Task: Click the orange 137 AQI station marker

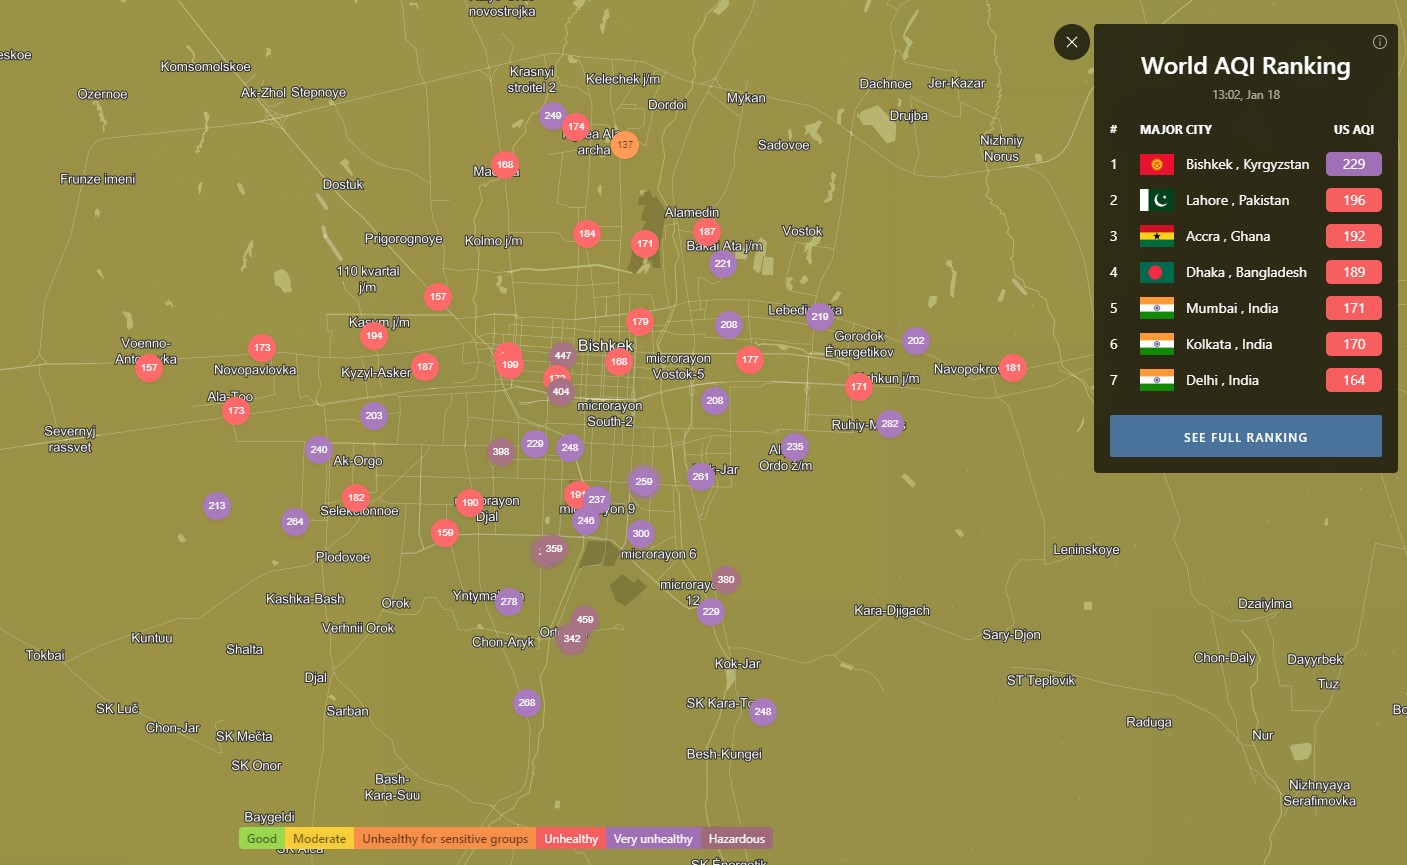Action: (625, 145)
